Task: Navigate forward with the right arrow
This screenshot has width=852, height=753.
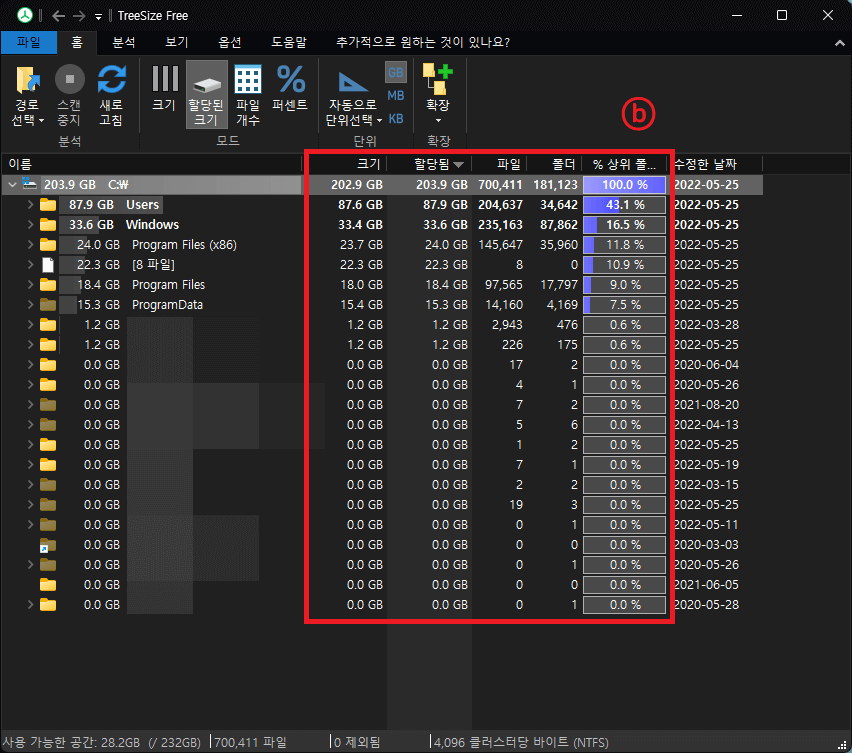Action: (x=79, y=16)
